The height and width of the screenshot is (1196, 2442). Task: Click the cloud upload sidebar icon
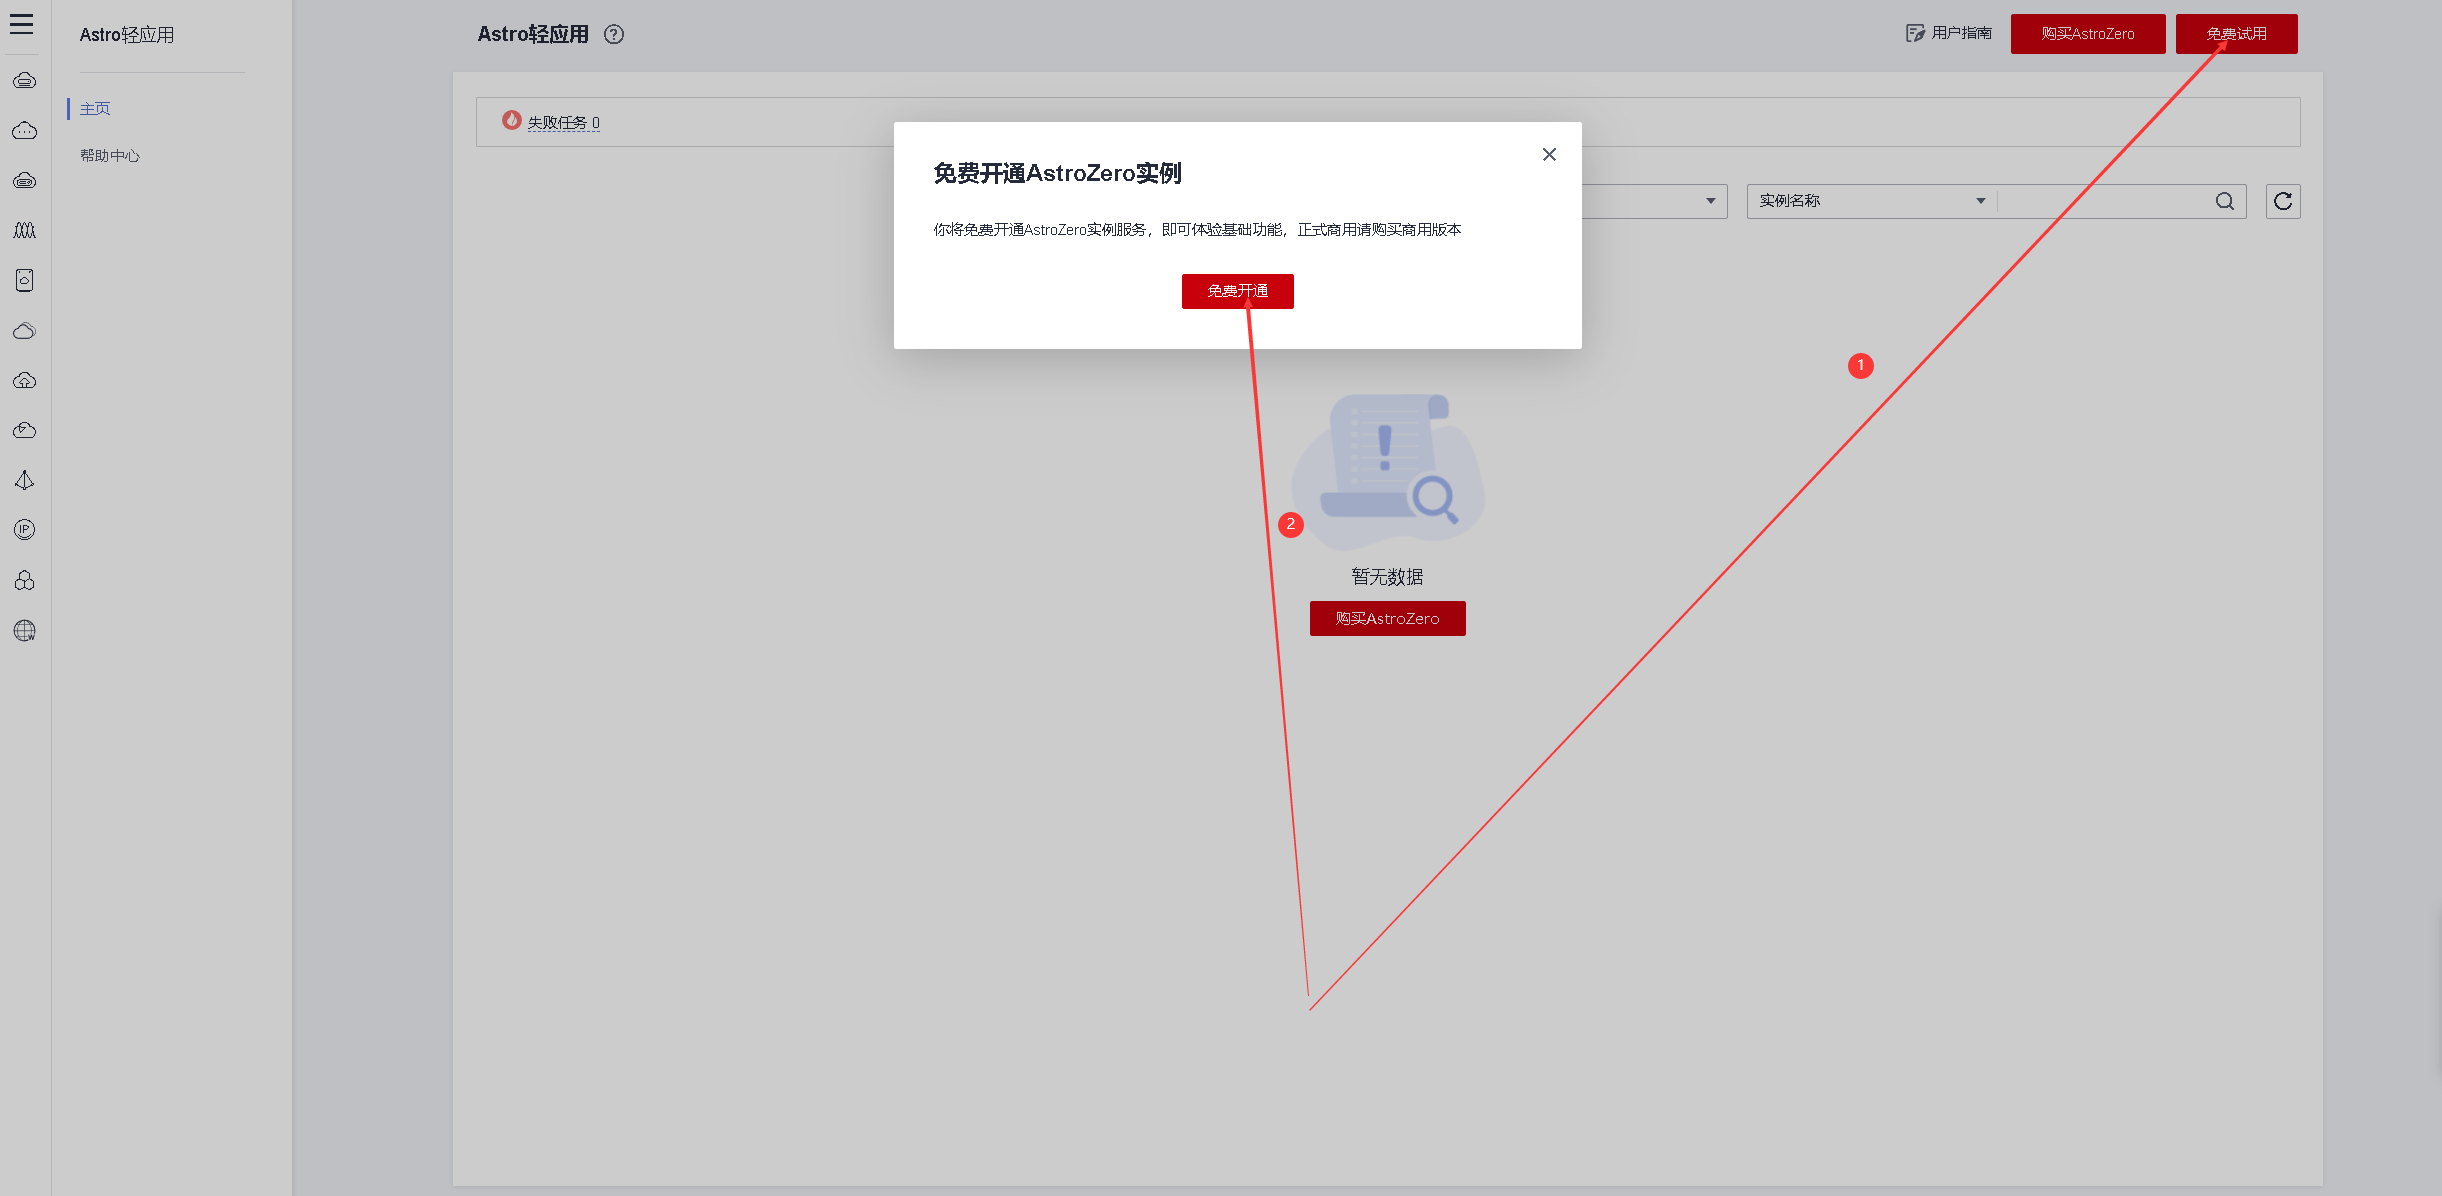click(x=25, y=380)
